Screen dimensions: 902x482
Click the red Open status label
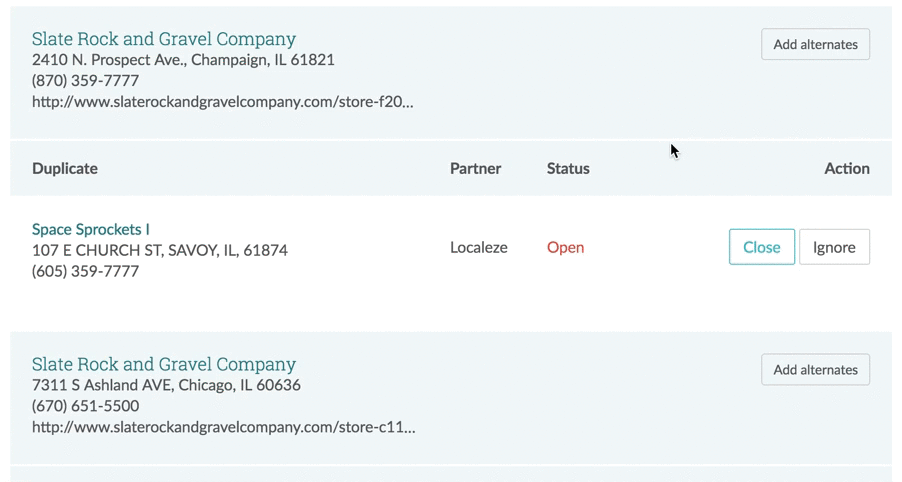[x=565, y=248]
